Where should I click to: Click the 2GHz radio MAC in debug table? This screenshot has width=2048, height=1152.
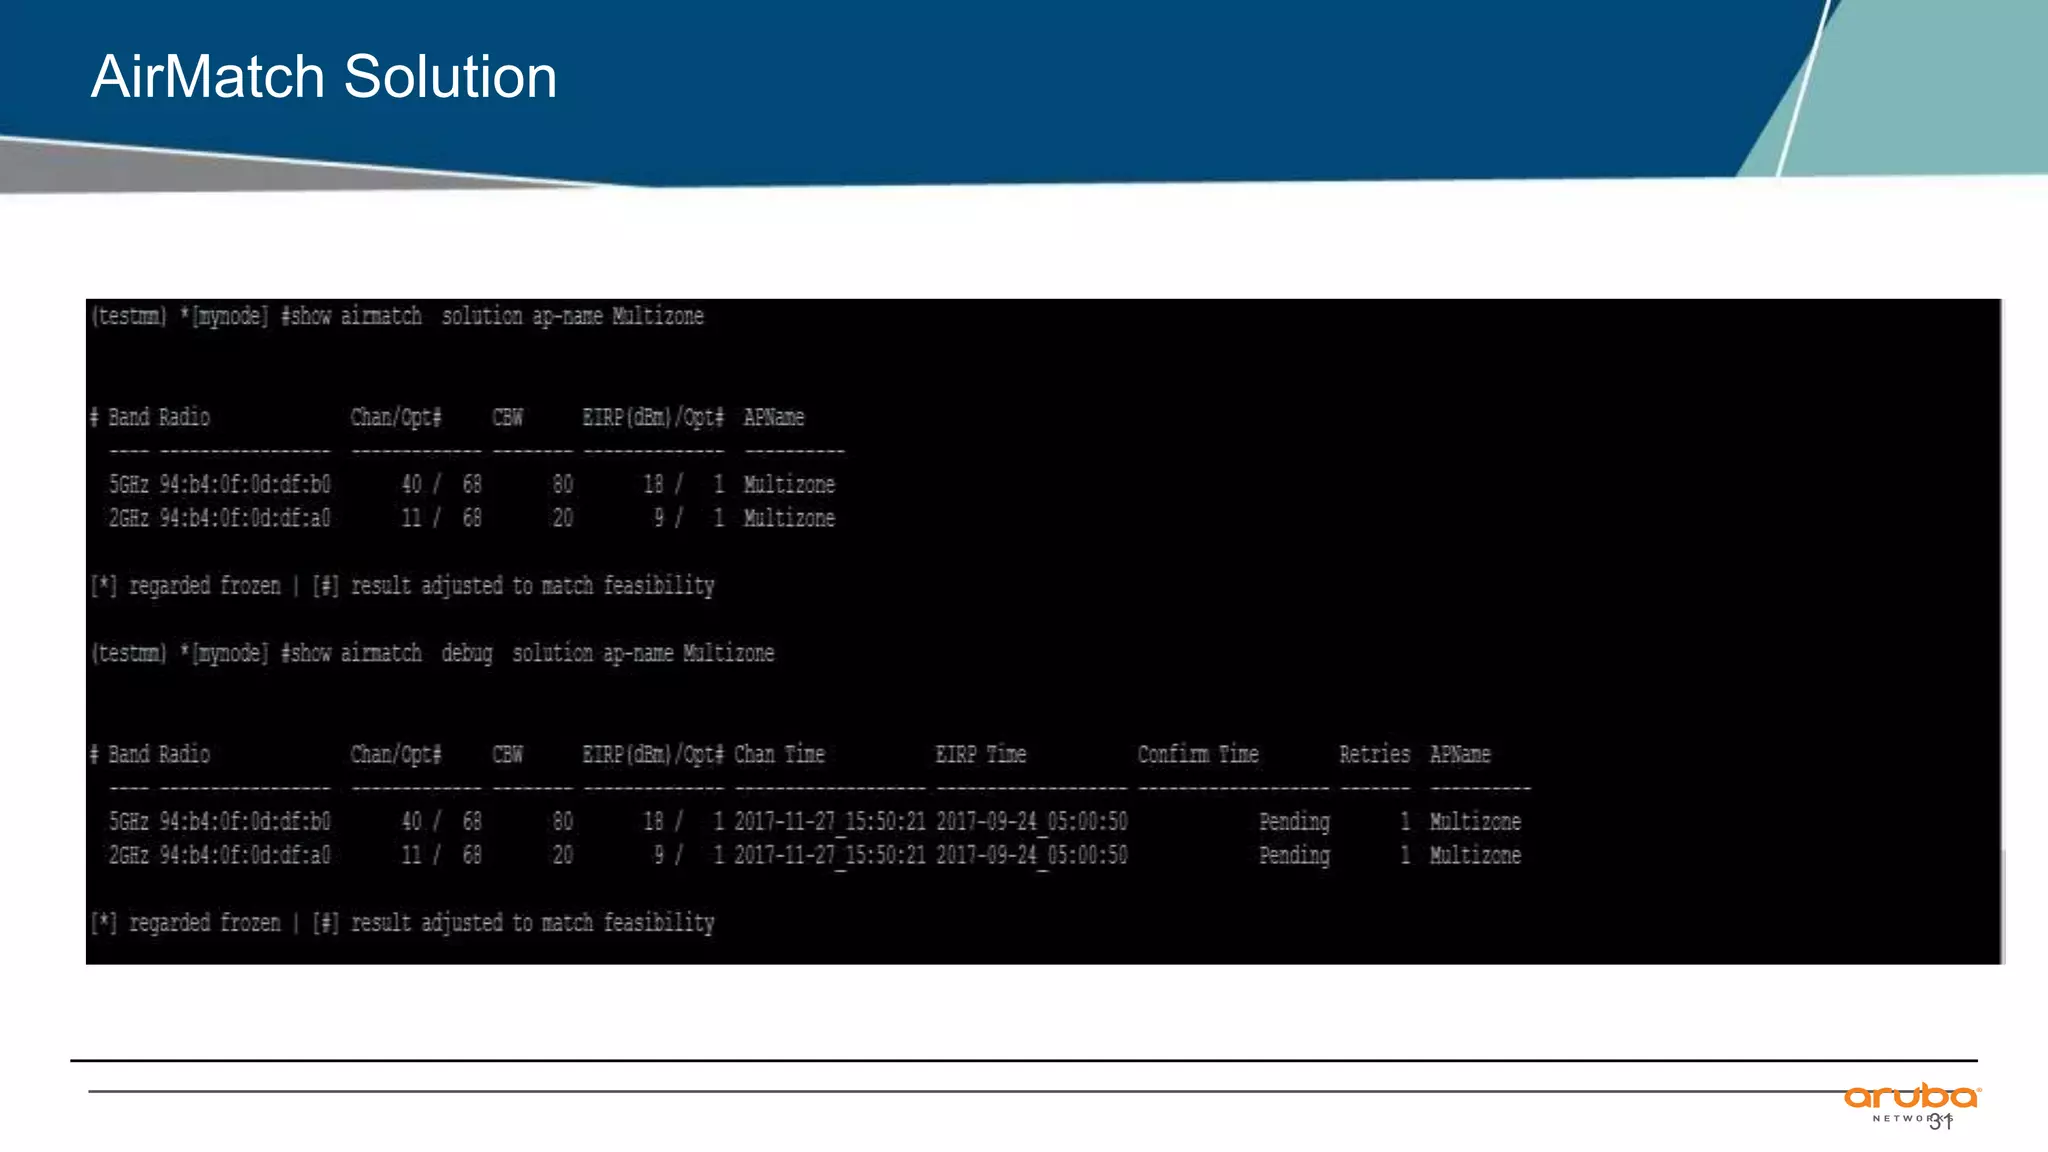point(245,856)
